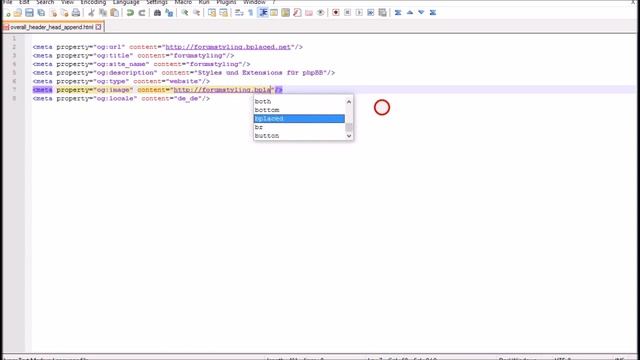640x360 pixels.
Task: Choose 'button' from the autocomplete list
Action: point(299,136)
